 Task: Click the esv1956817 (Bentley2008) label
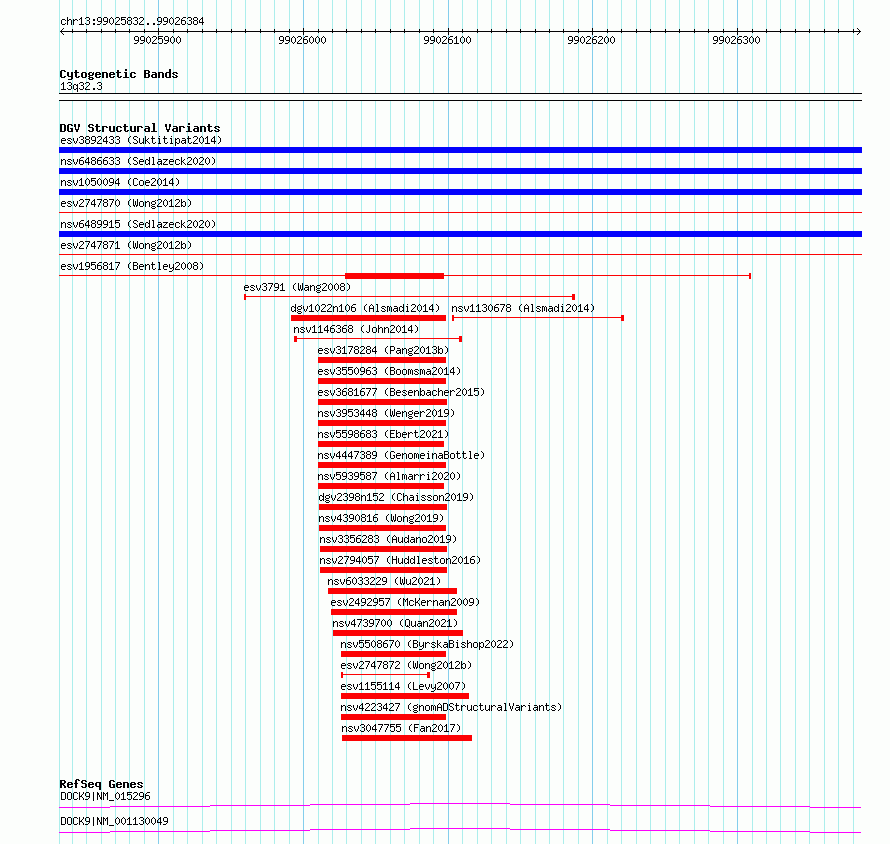pos(132,266)
